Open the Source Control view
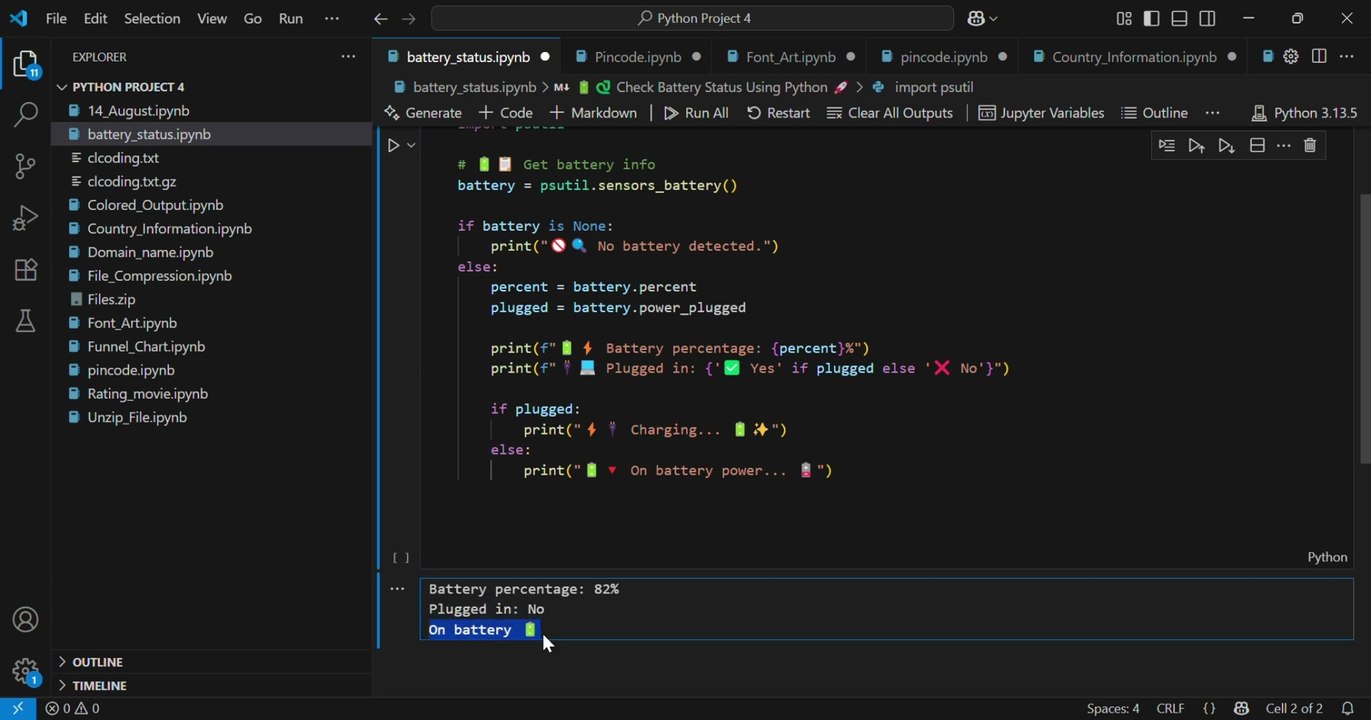The height and width of the screenshot is (720, 1371). coord(25,166)
